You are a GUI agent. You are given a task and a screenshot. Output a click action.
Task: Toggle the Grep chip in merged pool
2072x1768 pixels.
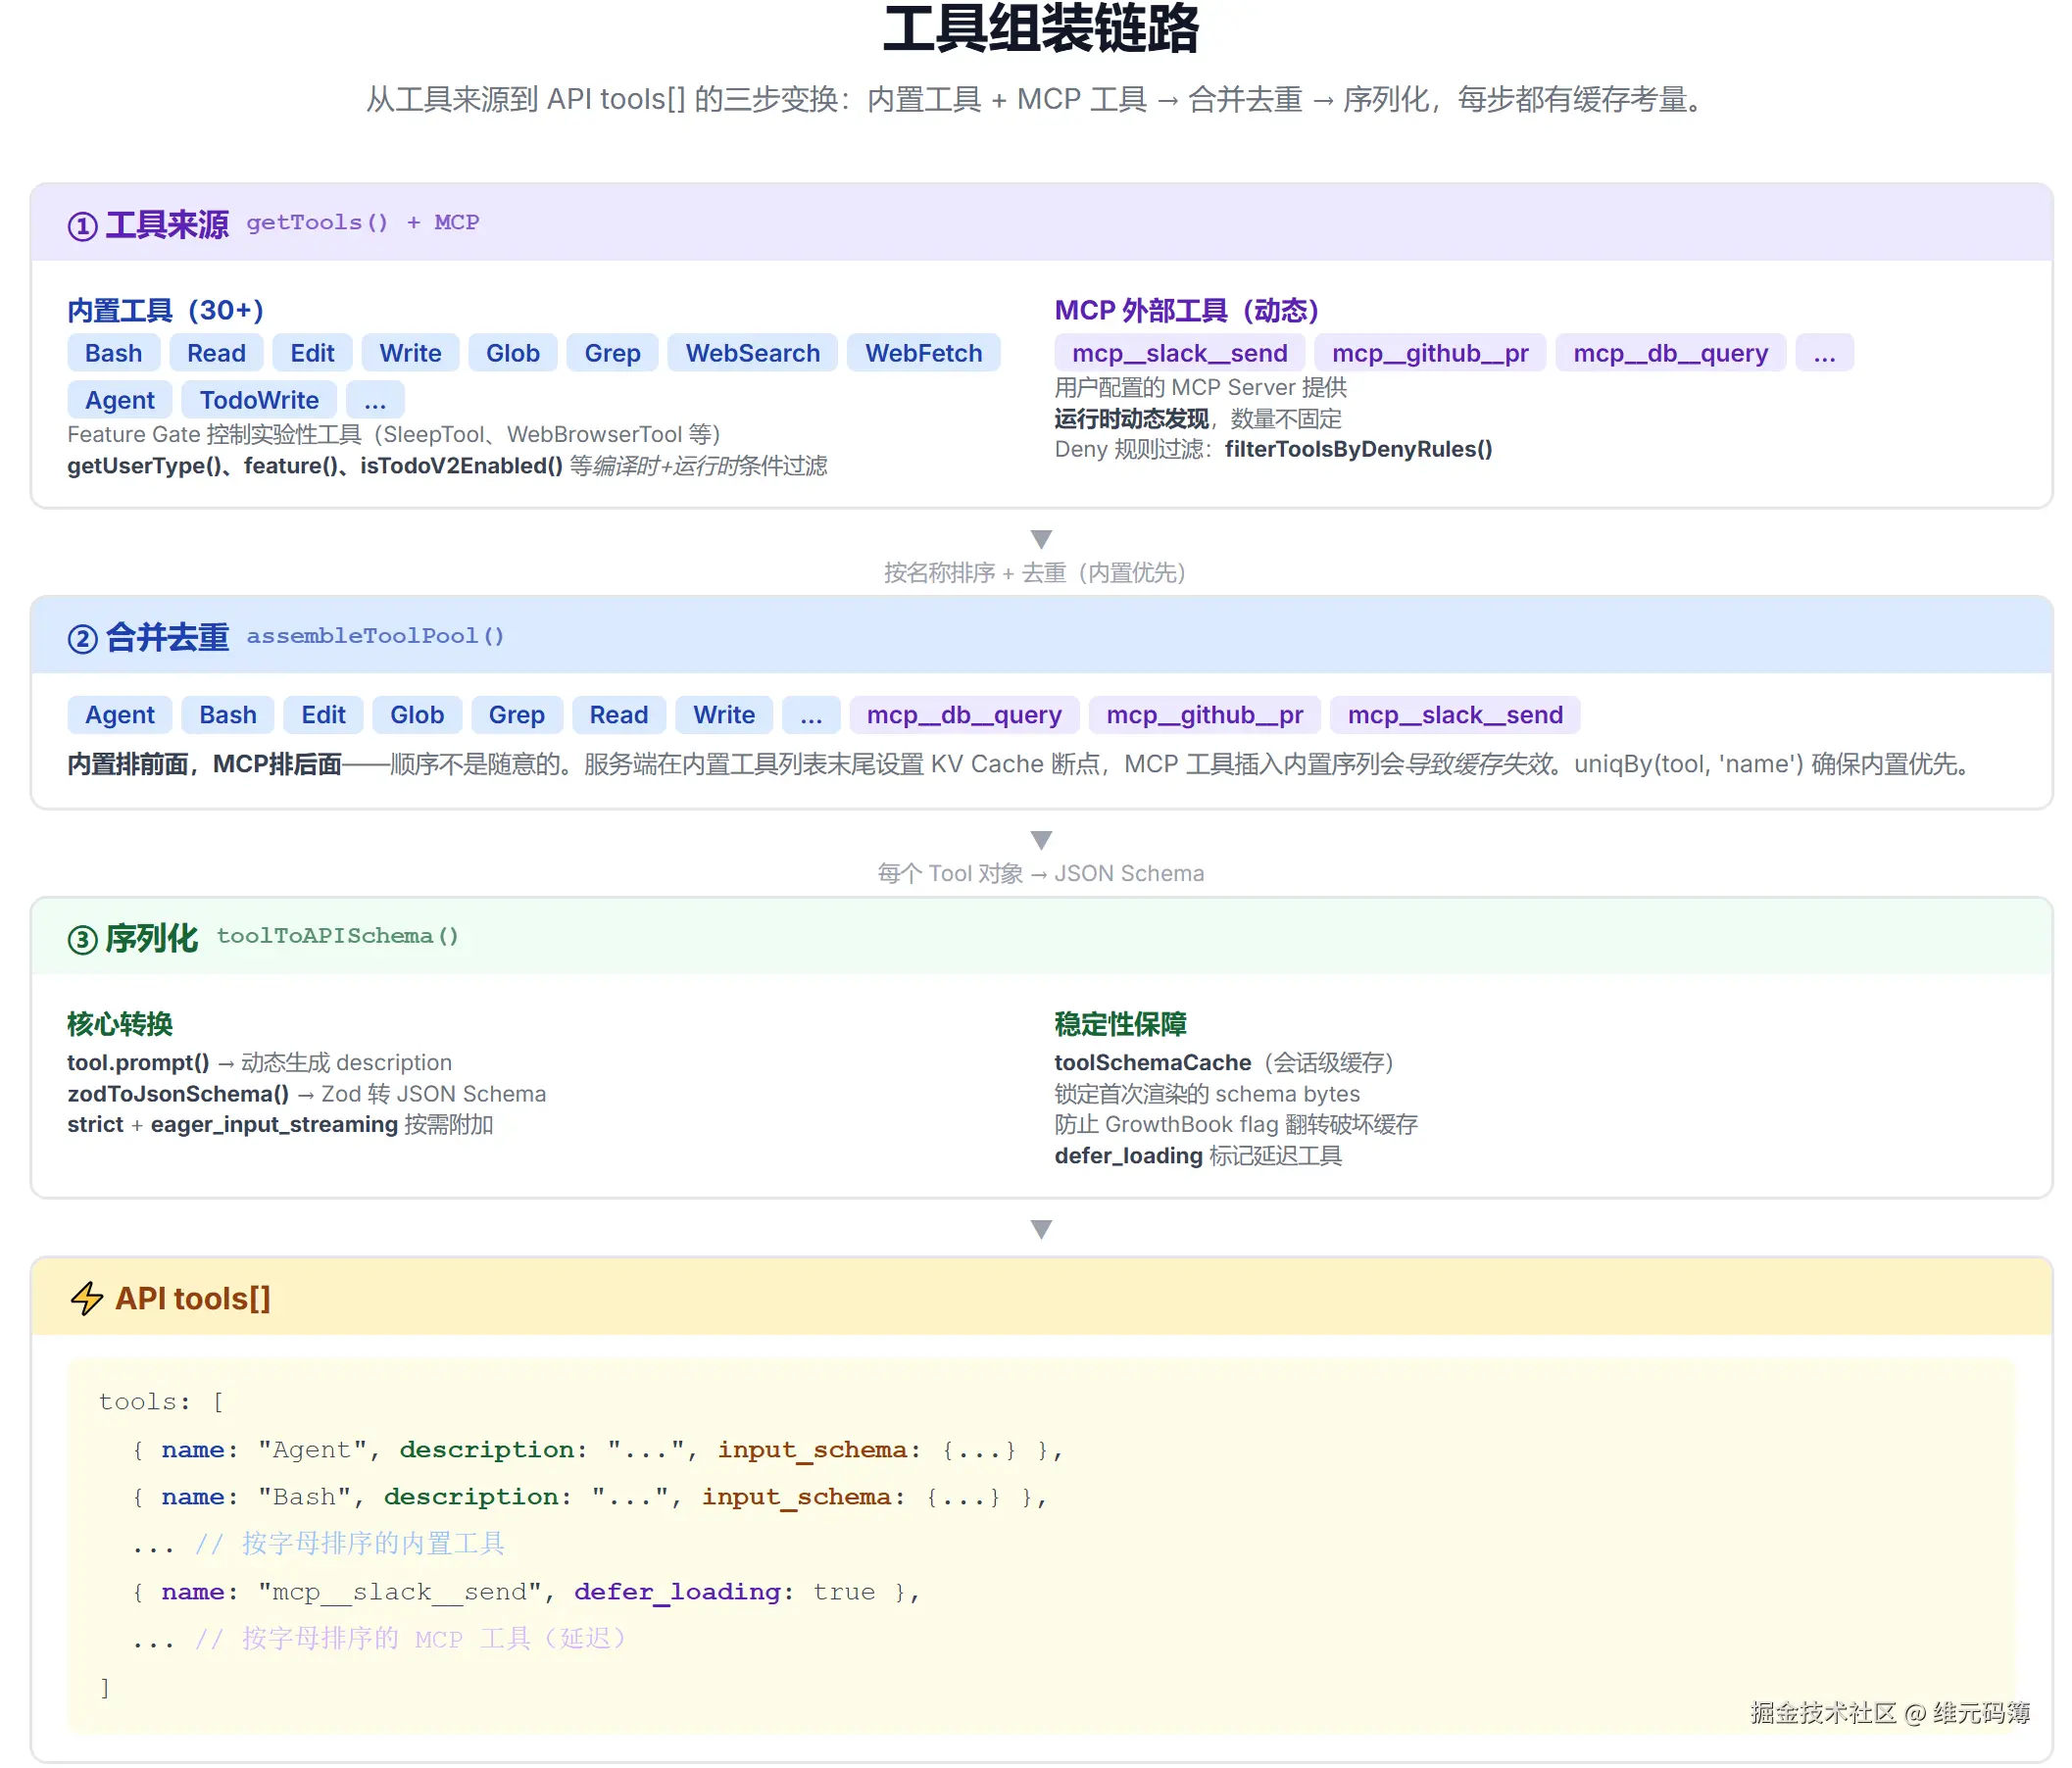(x=517, y=714)
